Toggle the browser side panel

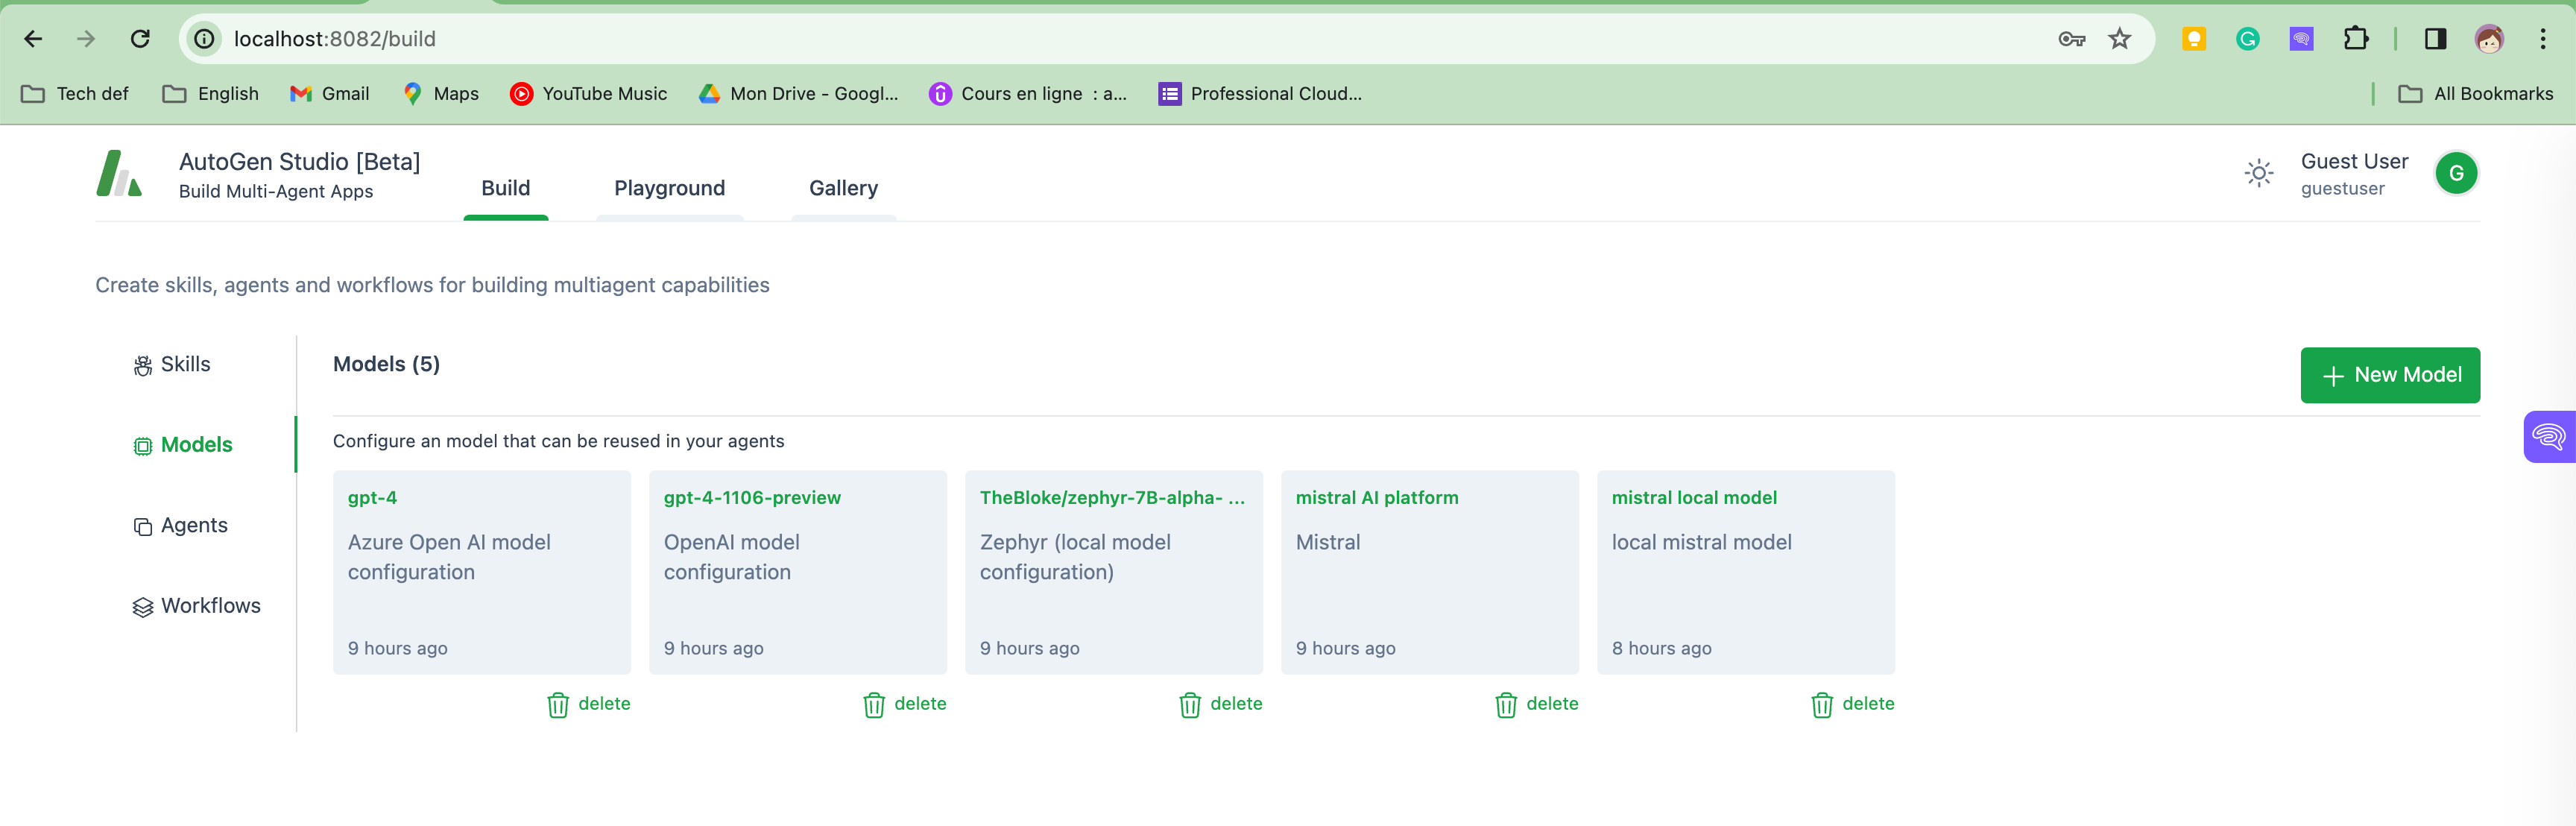2435,39
